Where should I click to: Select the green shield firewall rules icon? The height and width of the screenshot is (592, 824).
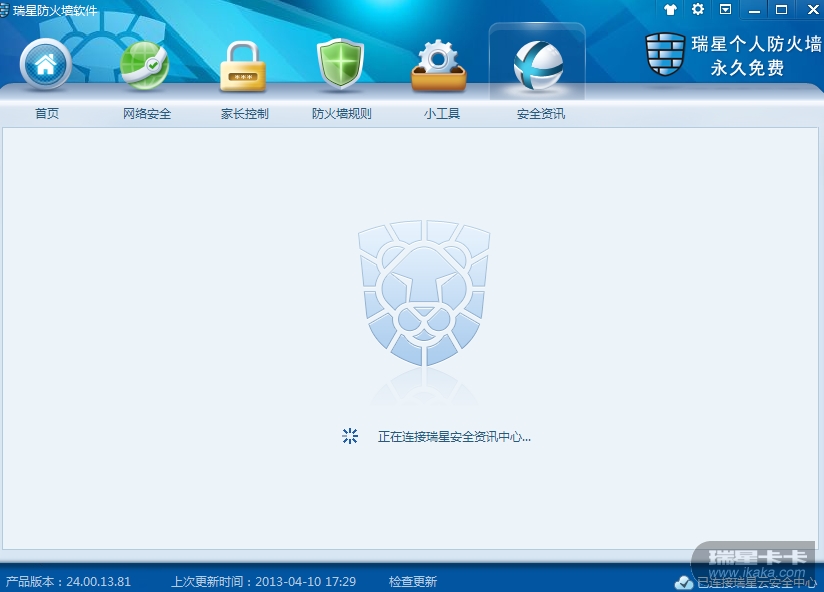341,64
